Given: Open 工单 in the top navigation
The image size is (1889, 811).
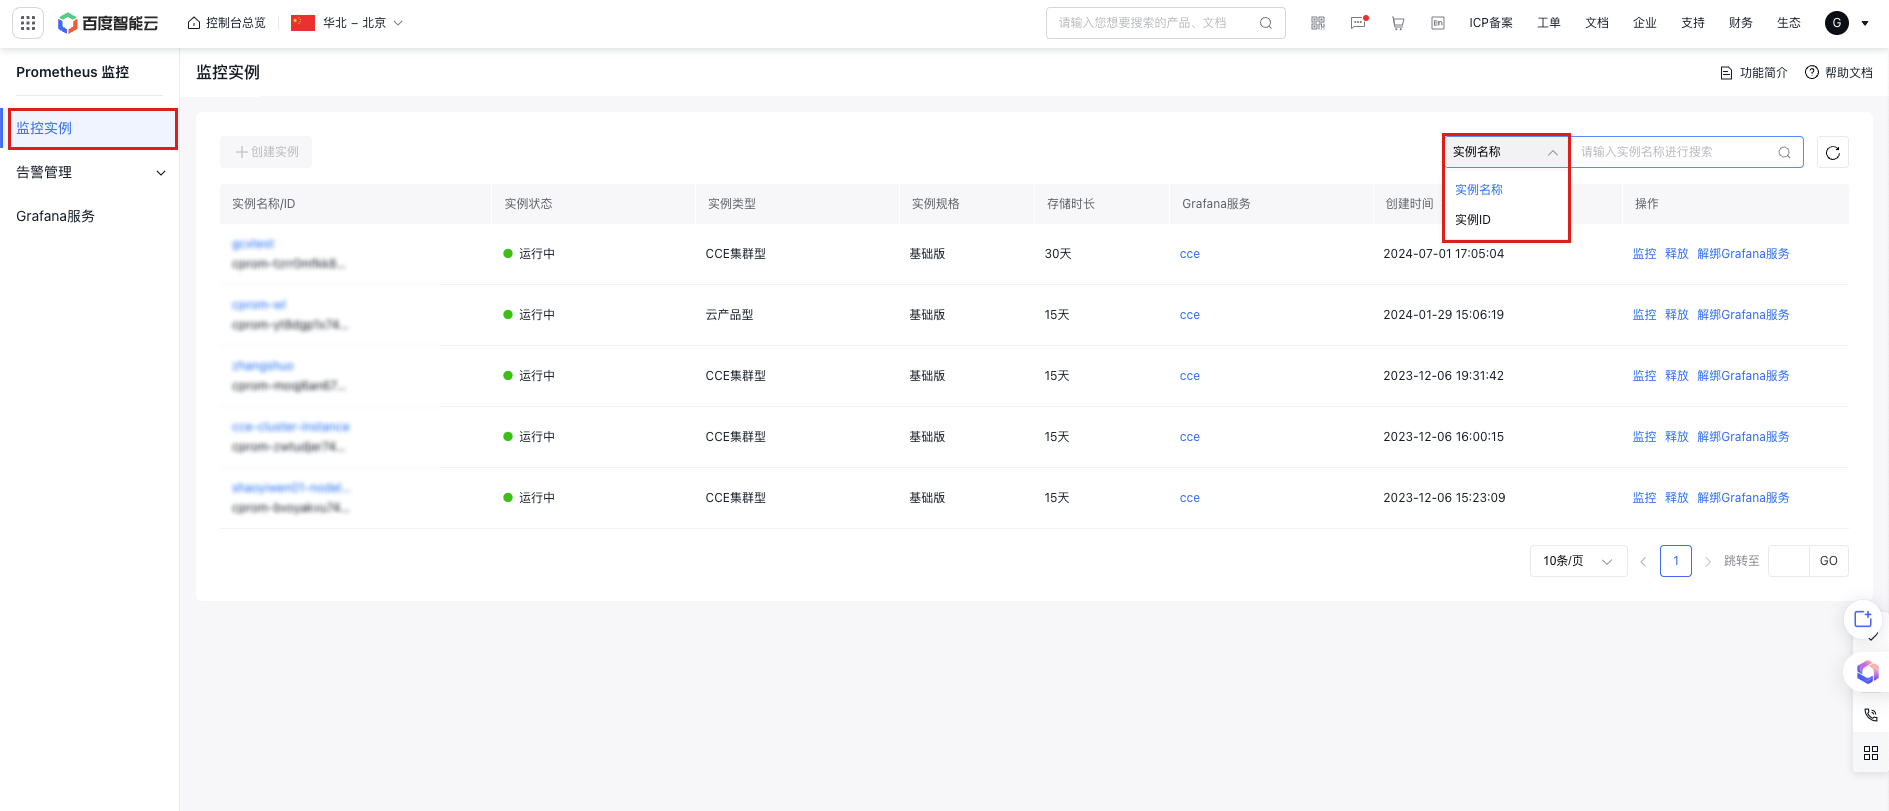Looking at the screenshot, I should 1548,23.
